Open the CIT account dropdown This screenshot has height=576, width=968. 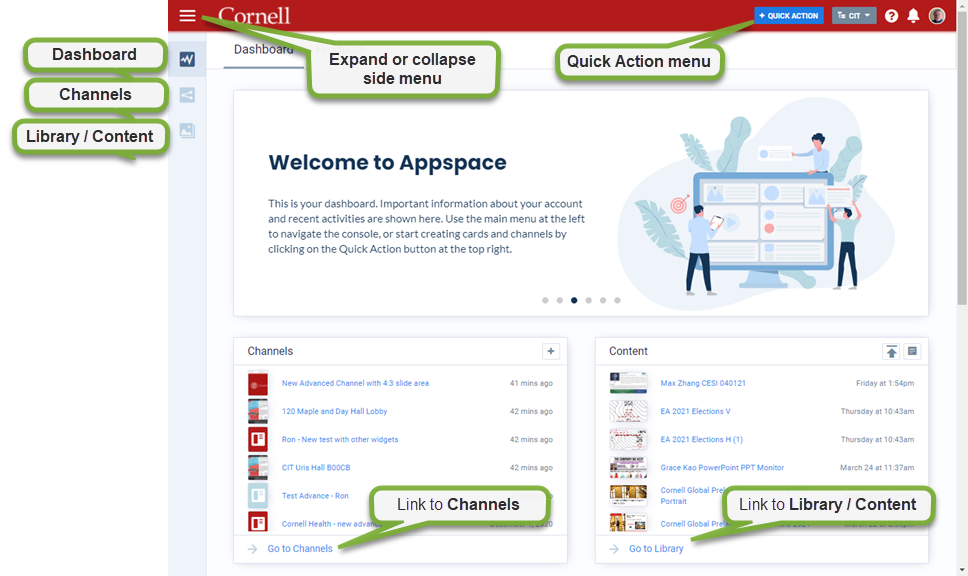pyautogui.click(x=853, y=15)
